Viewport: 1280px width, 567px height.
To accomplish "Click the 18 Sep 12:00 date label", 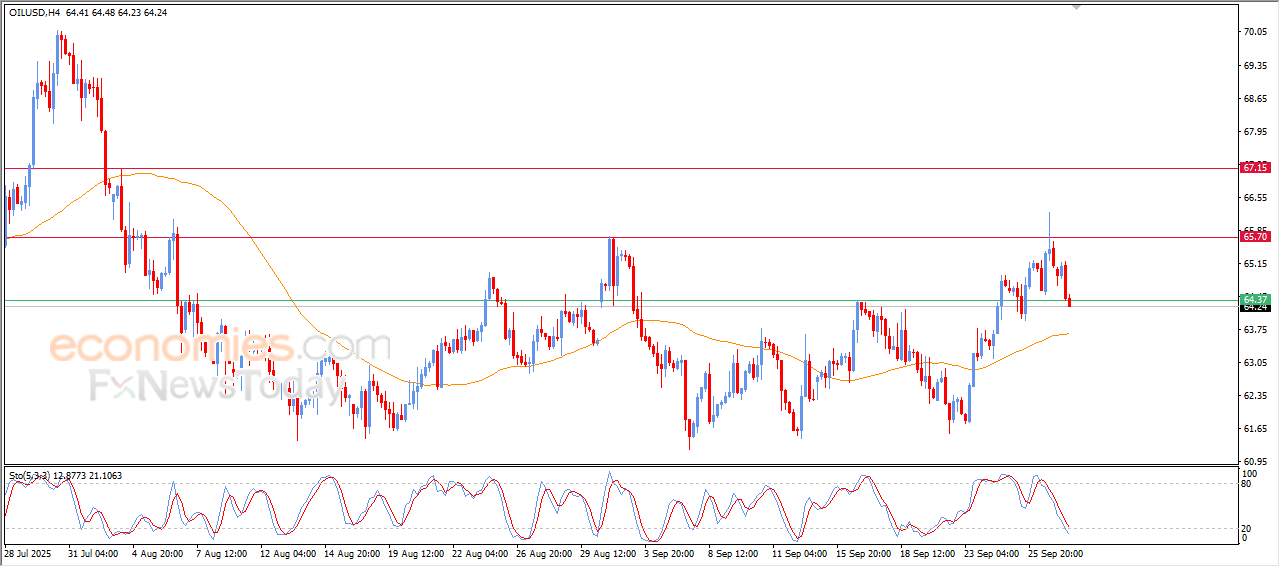I will [x=927, y=553].
